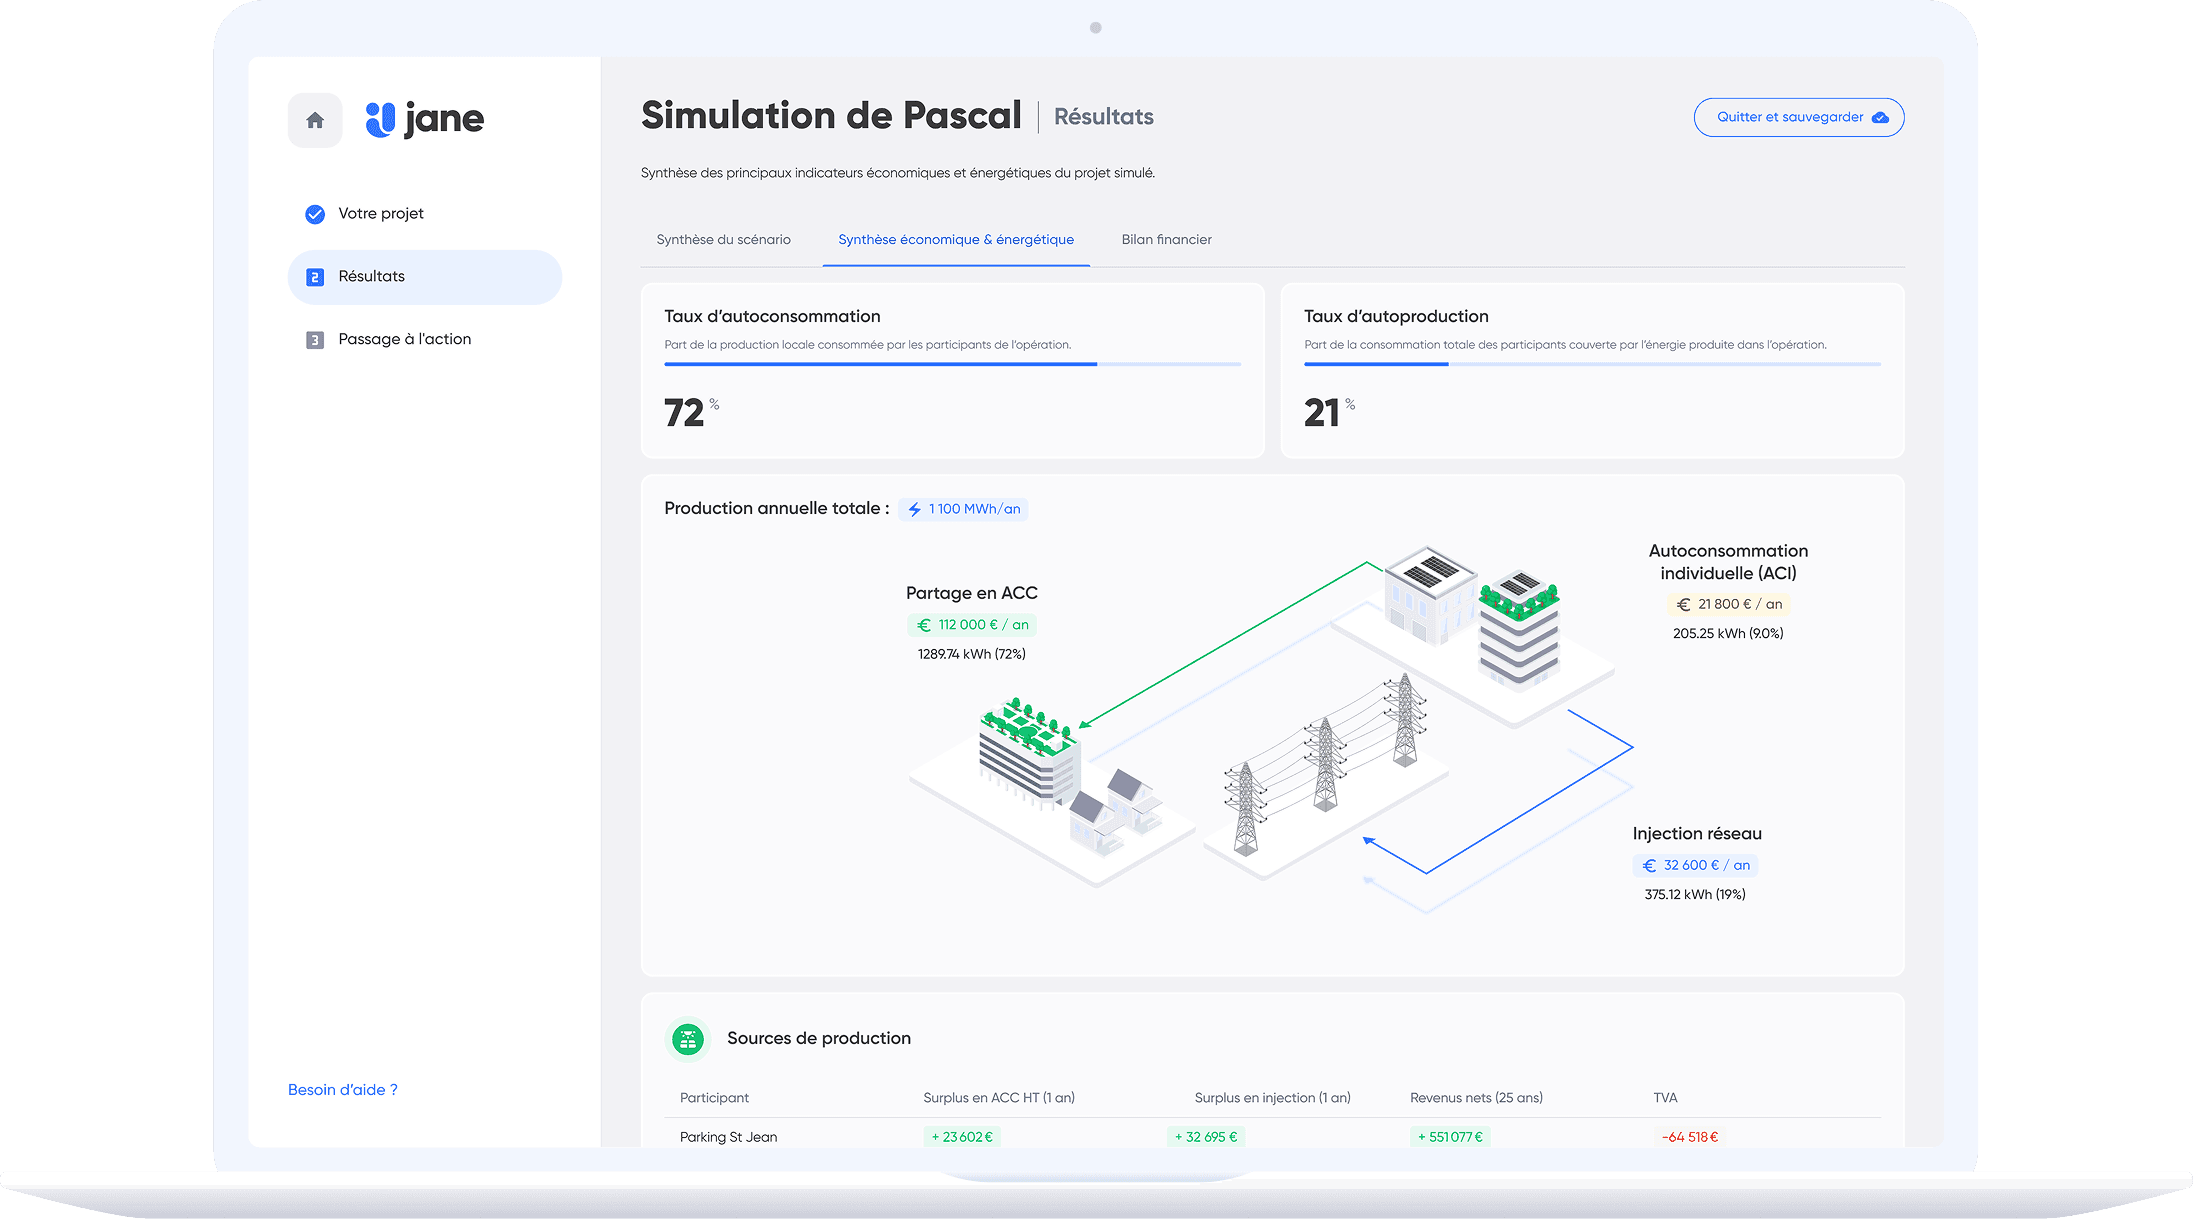This screenshot has height=1219, width=2193.
Task: Select step 3 Passage à l'action
Action: [403, 340]
